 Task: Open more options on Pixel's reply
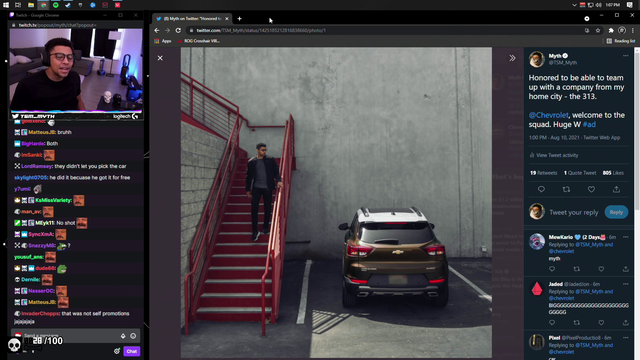point(626,338)
